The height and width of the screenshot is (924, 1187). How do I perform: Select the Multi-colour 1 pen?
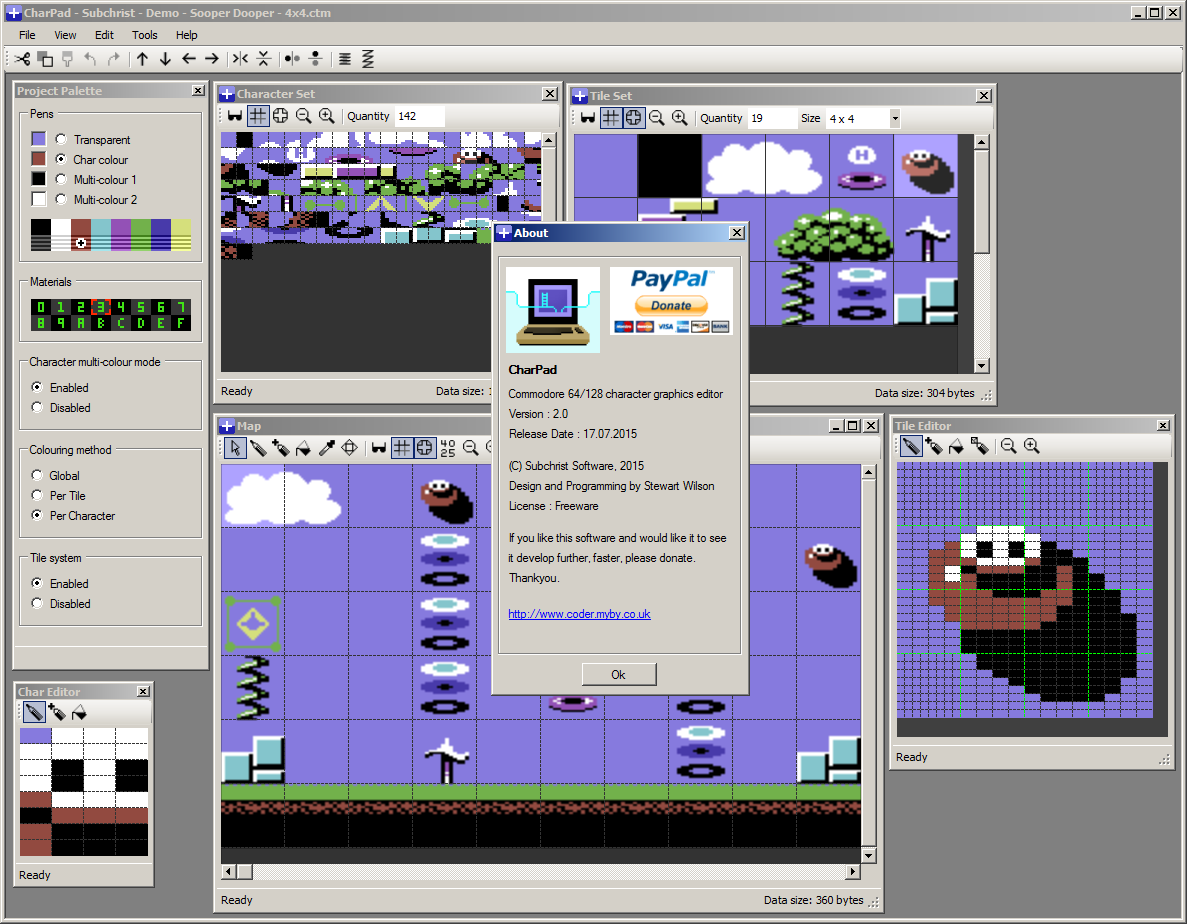(61, 179)
